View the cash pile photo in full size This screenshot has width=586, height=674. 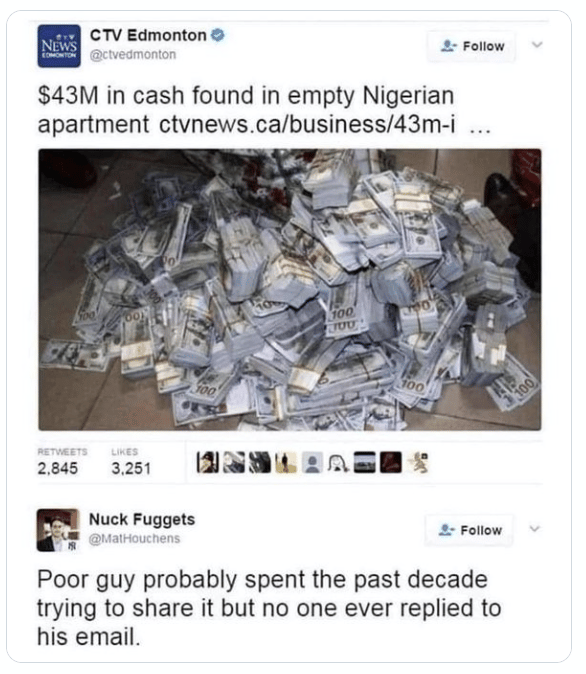(289, 289)
